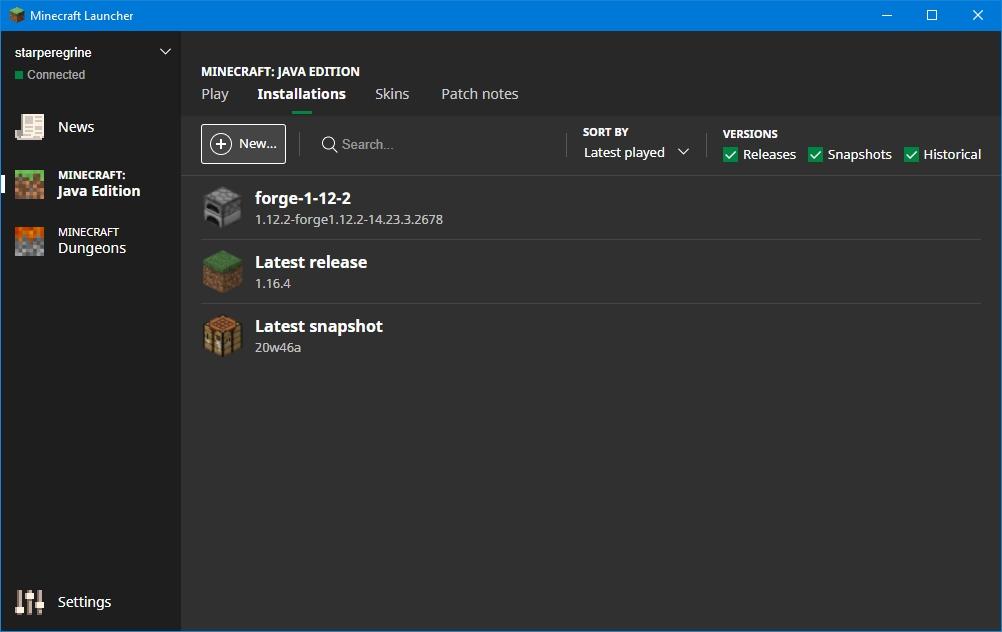This screenshot has width=1002, height=632.
Task: Select Minecraft Dungeons in sidebar
Action: 91,241
